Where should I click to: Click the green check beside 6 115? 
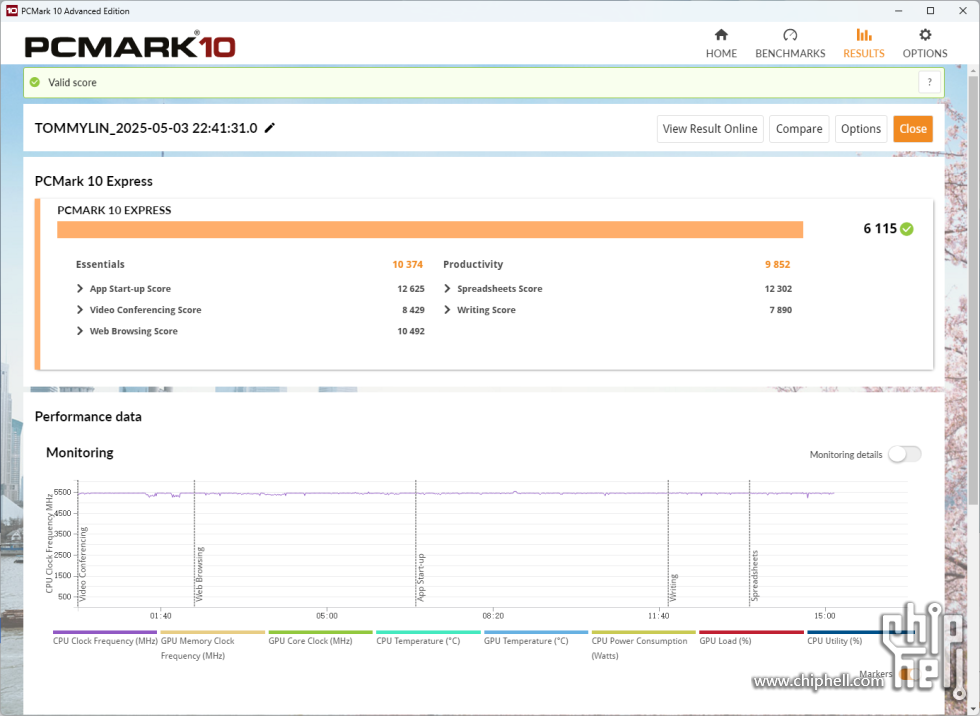(907, 229)
